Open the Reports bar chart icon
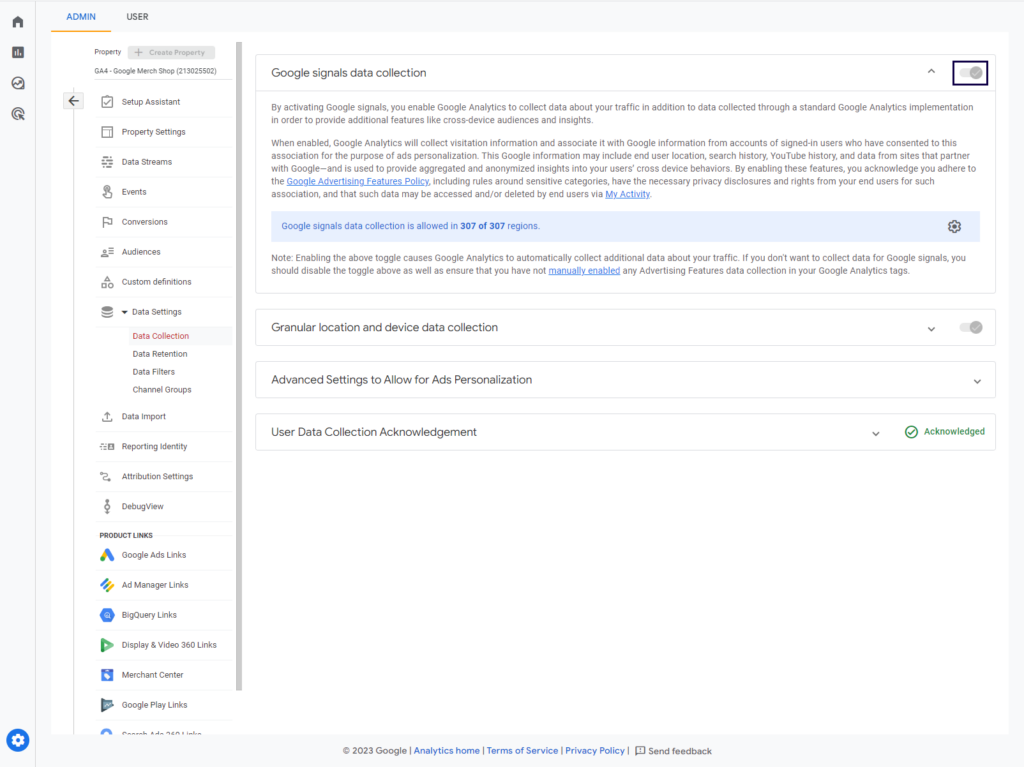The height and width of the screenshot is (767, 1024). tap(18, 52)
